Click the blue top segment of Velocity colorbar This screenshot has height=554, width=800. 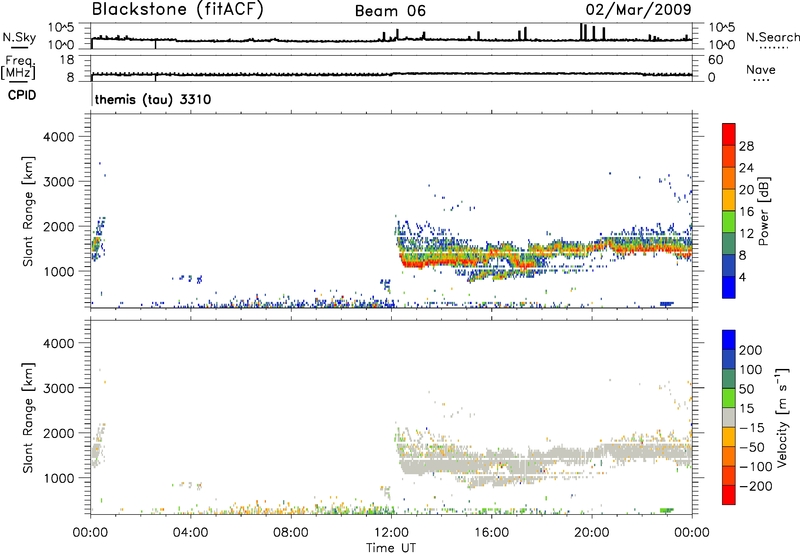[x=729, y=340]
